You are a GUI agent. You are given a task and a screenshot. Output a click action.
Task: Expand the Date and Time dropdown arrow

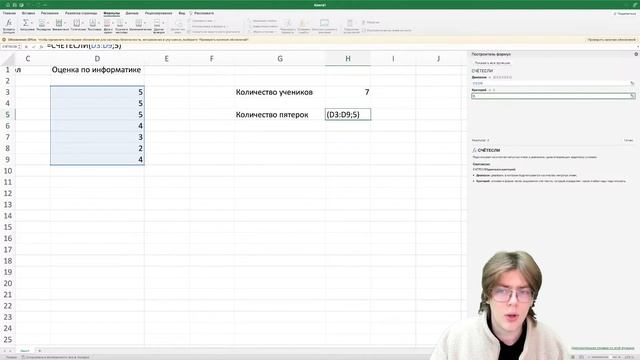click(x=112, y=23)
